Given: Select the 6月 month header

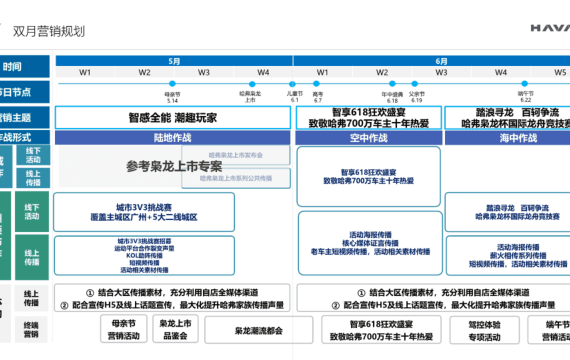Looking at the screenshot, I should pyautogui.click(x=432, y=61).
